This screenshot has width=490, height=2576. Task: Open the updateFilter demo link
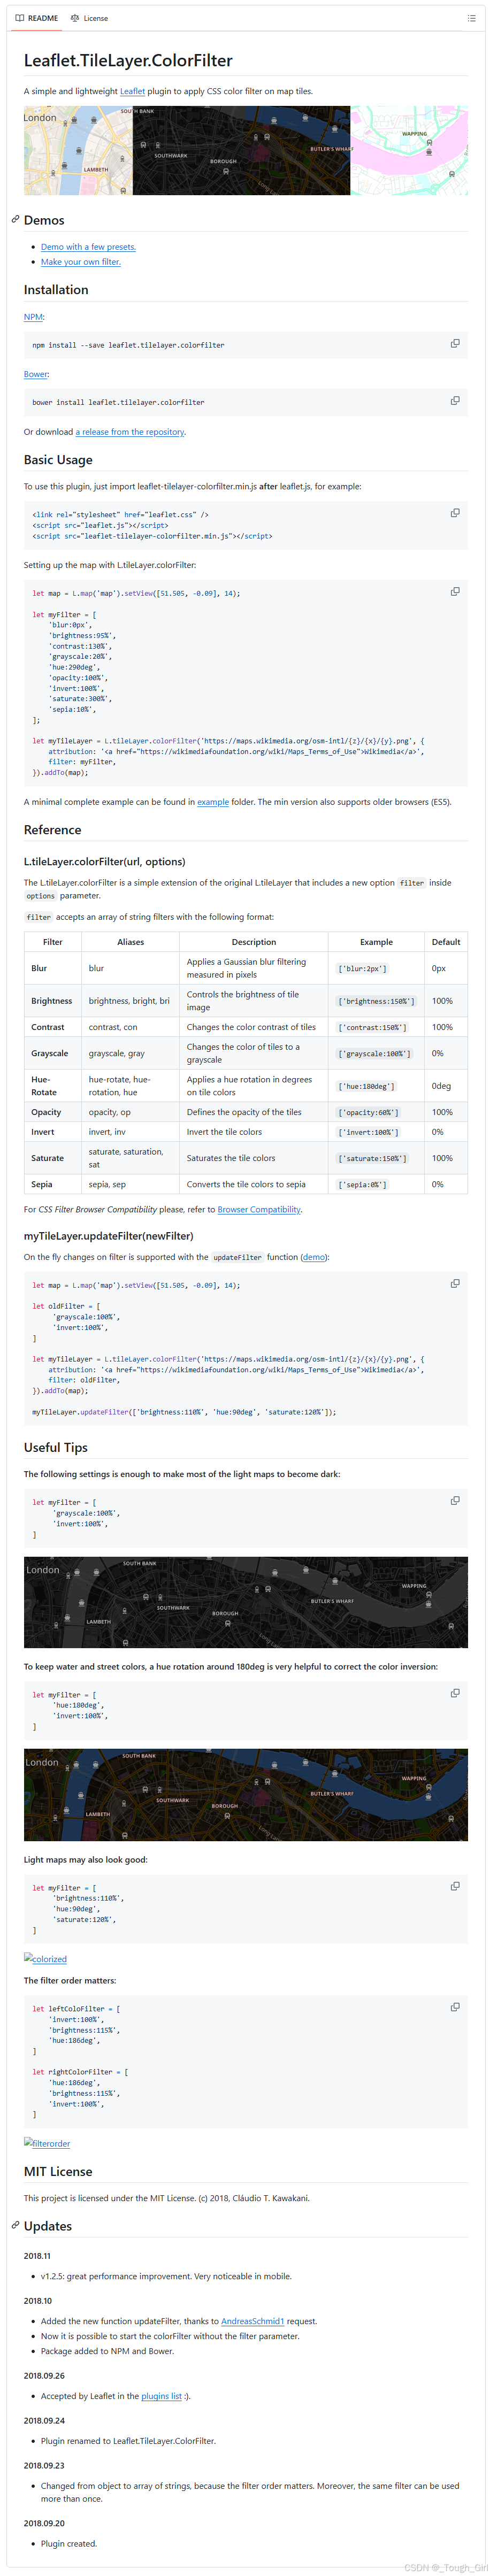[x=315, y=1257]
